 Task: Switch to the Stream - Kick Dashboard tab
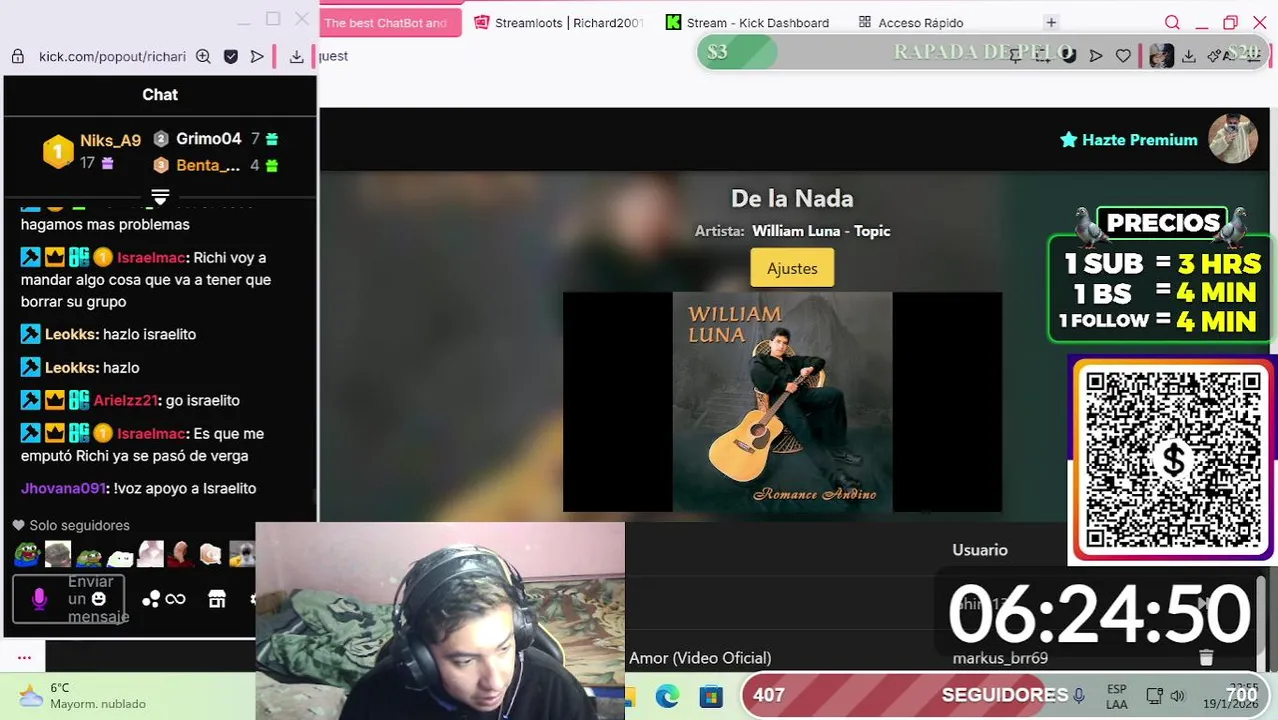coord(748,22)
